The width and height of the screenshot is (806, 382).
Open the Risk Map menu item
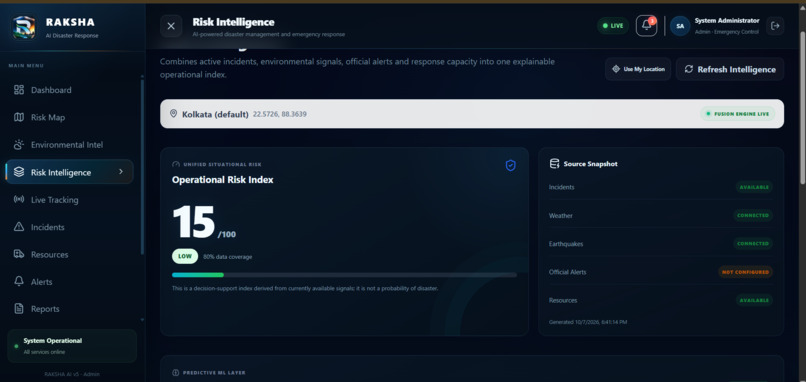pos(69,117)
